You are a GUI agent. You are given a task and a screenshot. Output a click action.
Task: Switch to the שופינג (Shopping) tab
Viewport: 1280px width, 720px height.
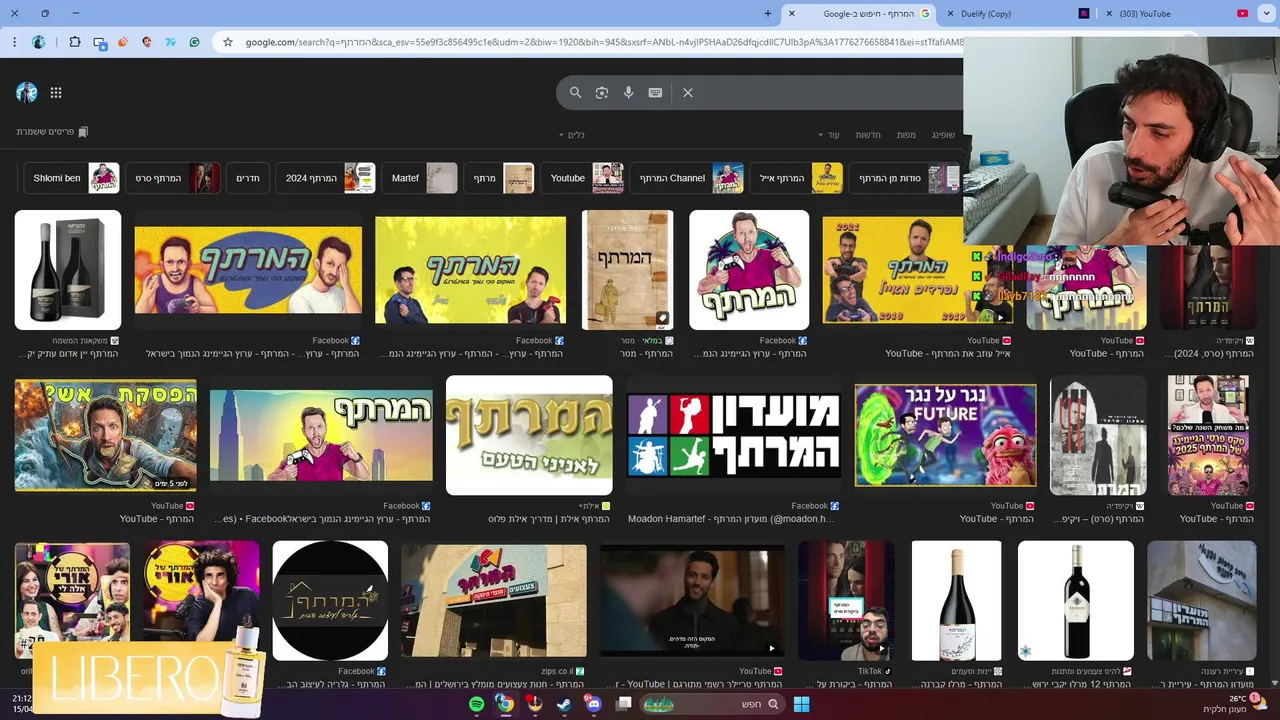[x=943, y=135]
